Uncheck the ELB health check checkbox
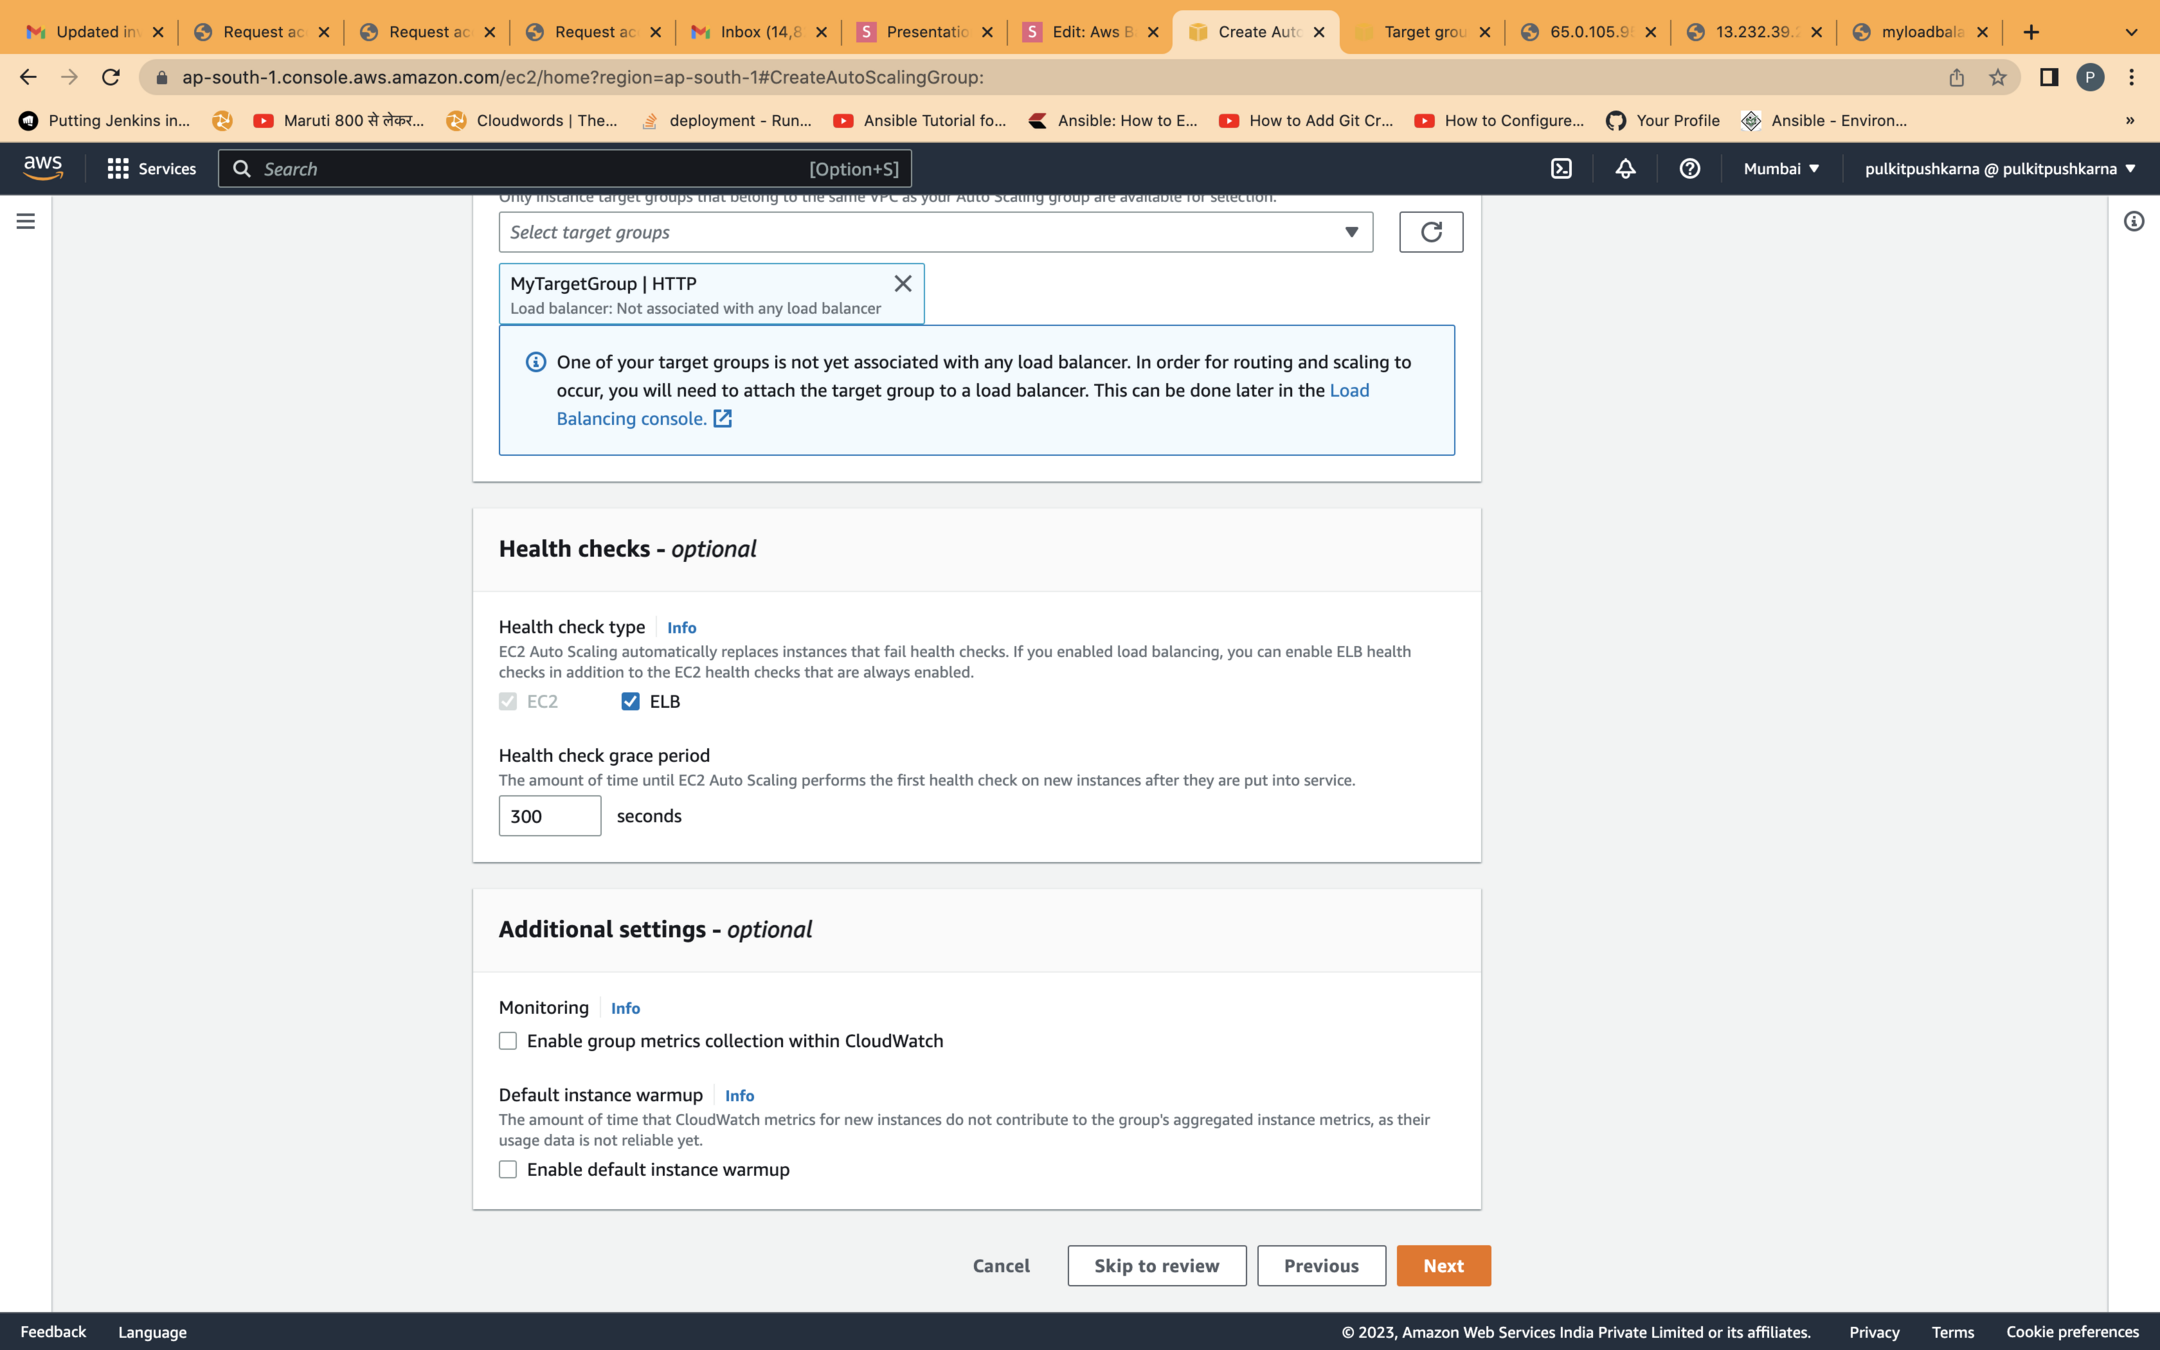Image resolution: width=2160 pixels, height=1350 pixels. pyautogui.click(x=630, y=701)
